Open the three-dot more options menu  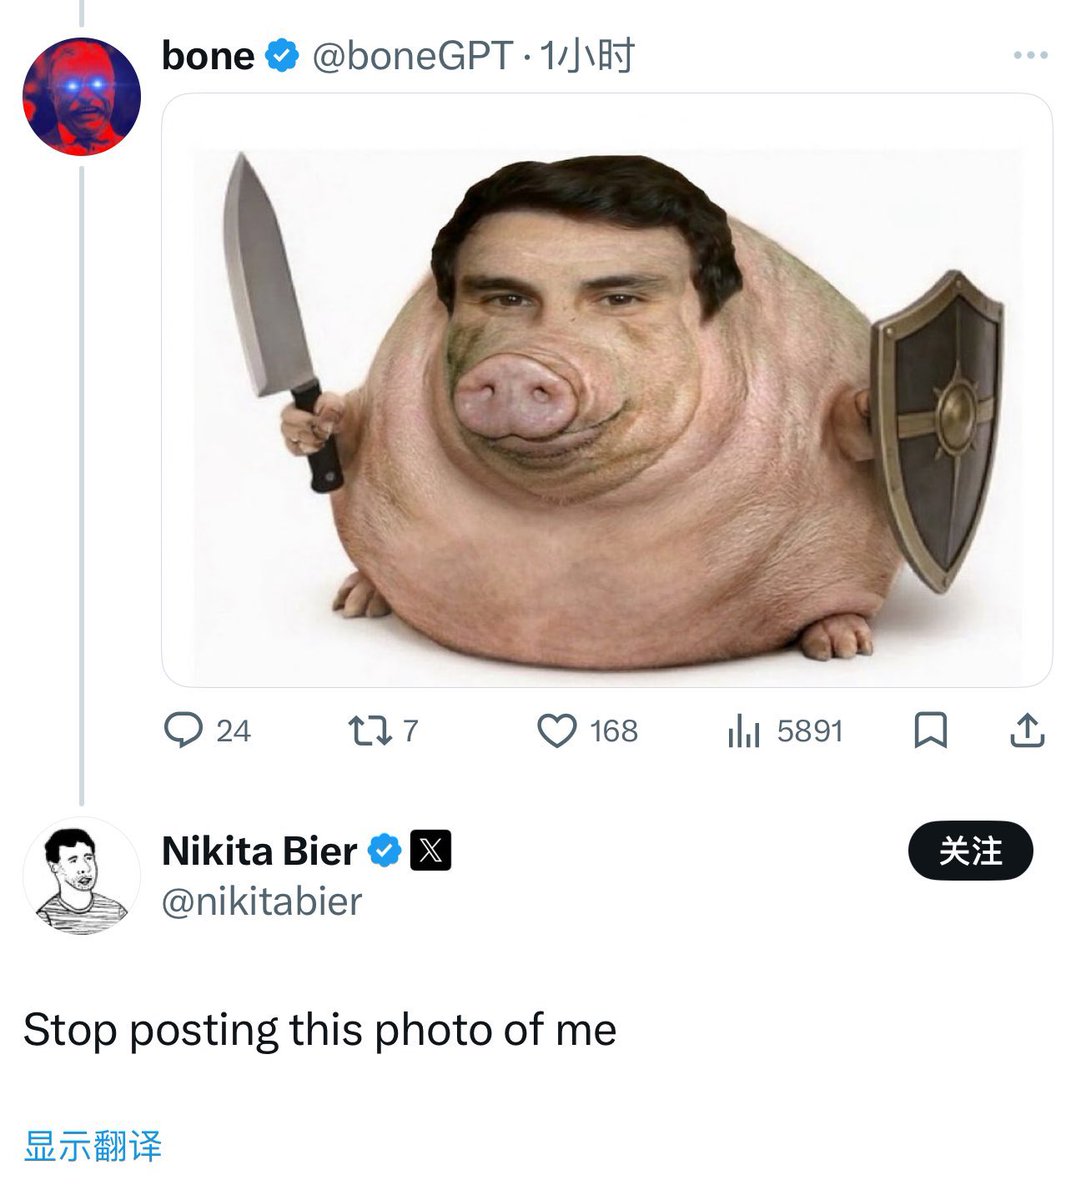pos(1030,56)
